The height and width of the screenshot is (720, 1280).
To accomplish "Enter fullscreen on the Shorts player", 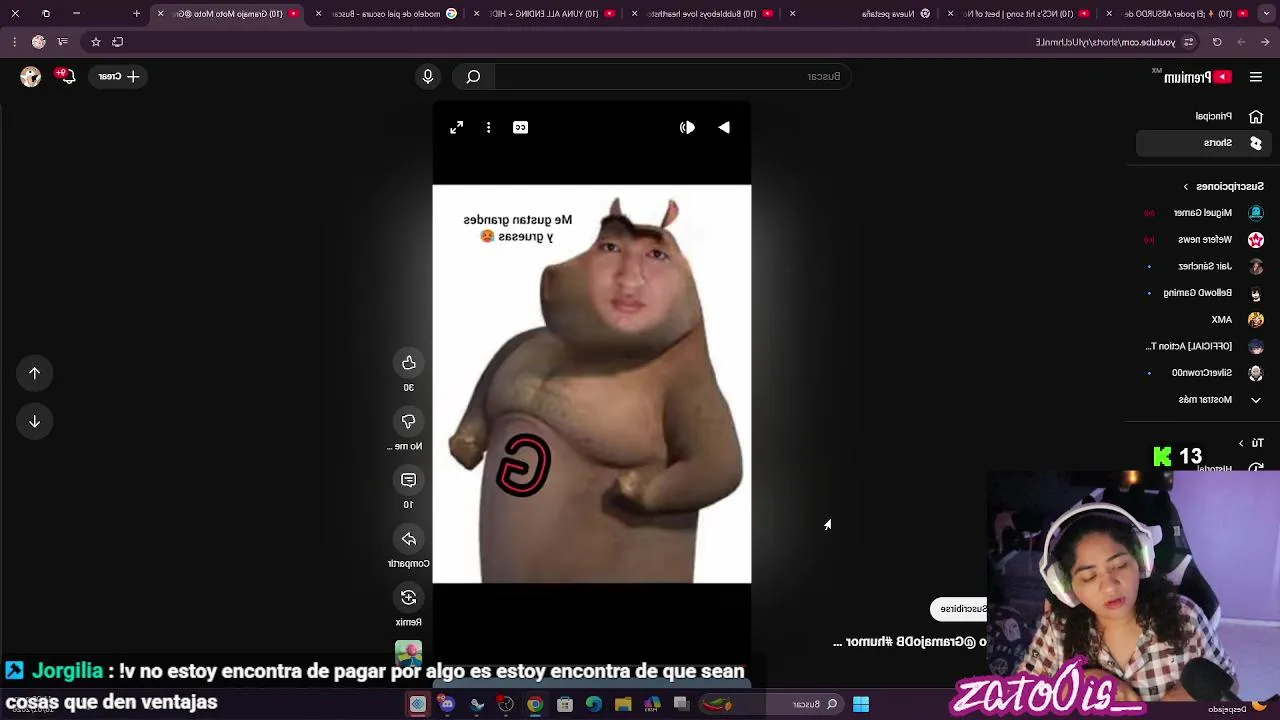I will coord(456,127).
